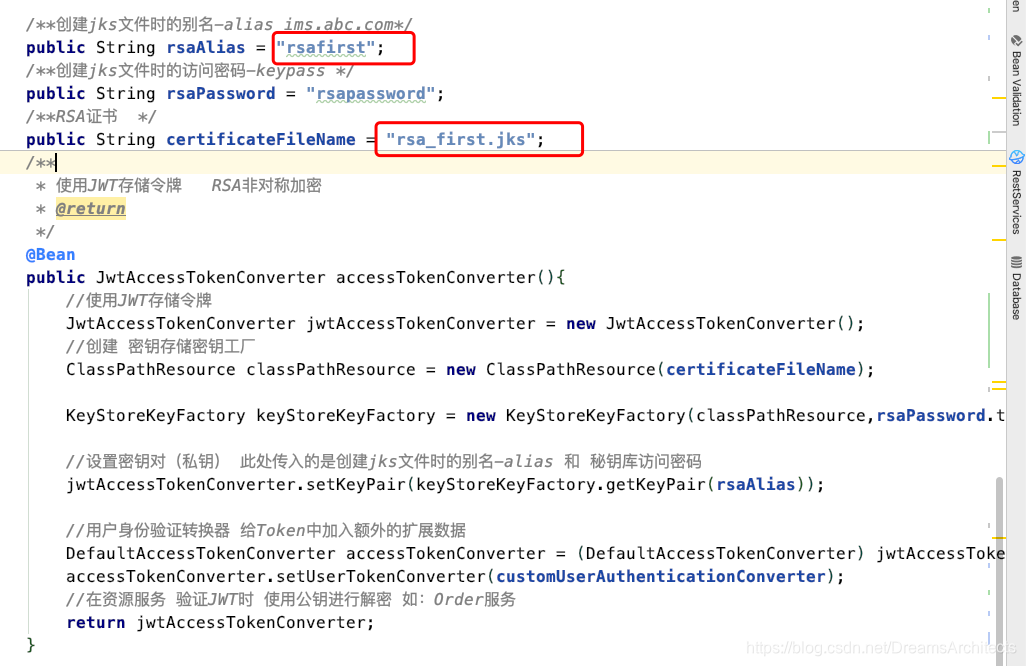Click the "/**创建jks文件时的访问密码-keypass */" comment
1026x666 pixels.
pyautogui.click(x=190, y=71)
